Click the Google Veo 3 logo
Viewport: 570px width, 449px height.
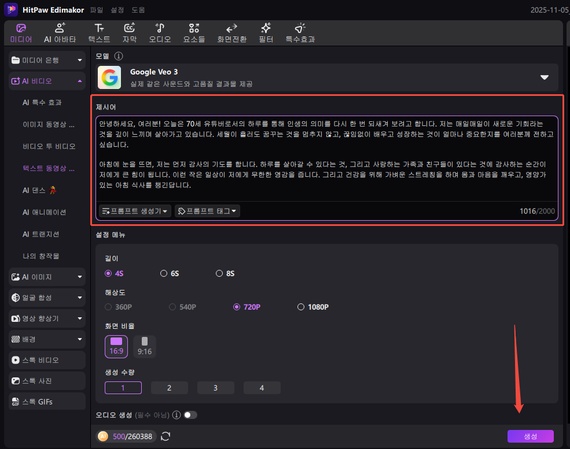[109, 77]
